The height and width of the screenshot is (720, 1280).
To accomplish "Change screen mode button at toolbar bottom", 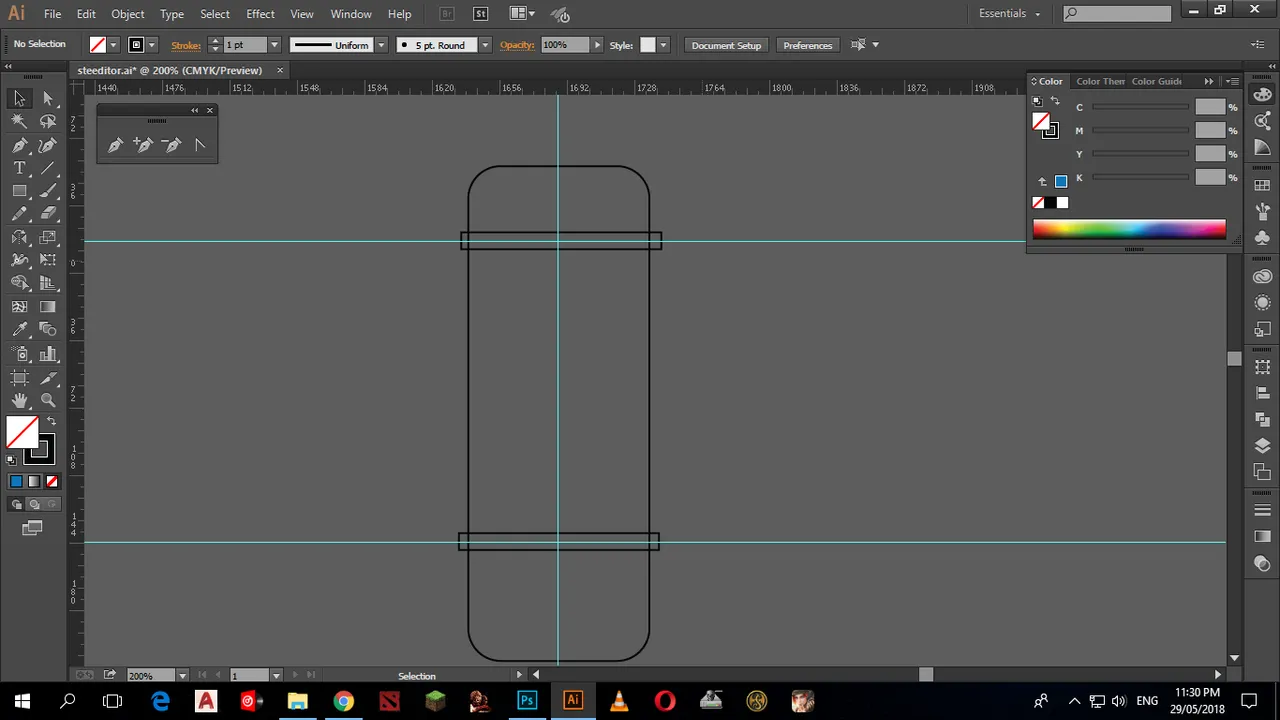I will coord(32,528).
